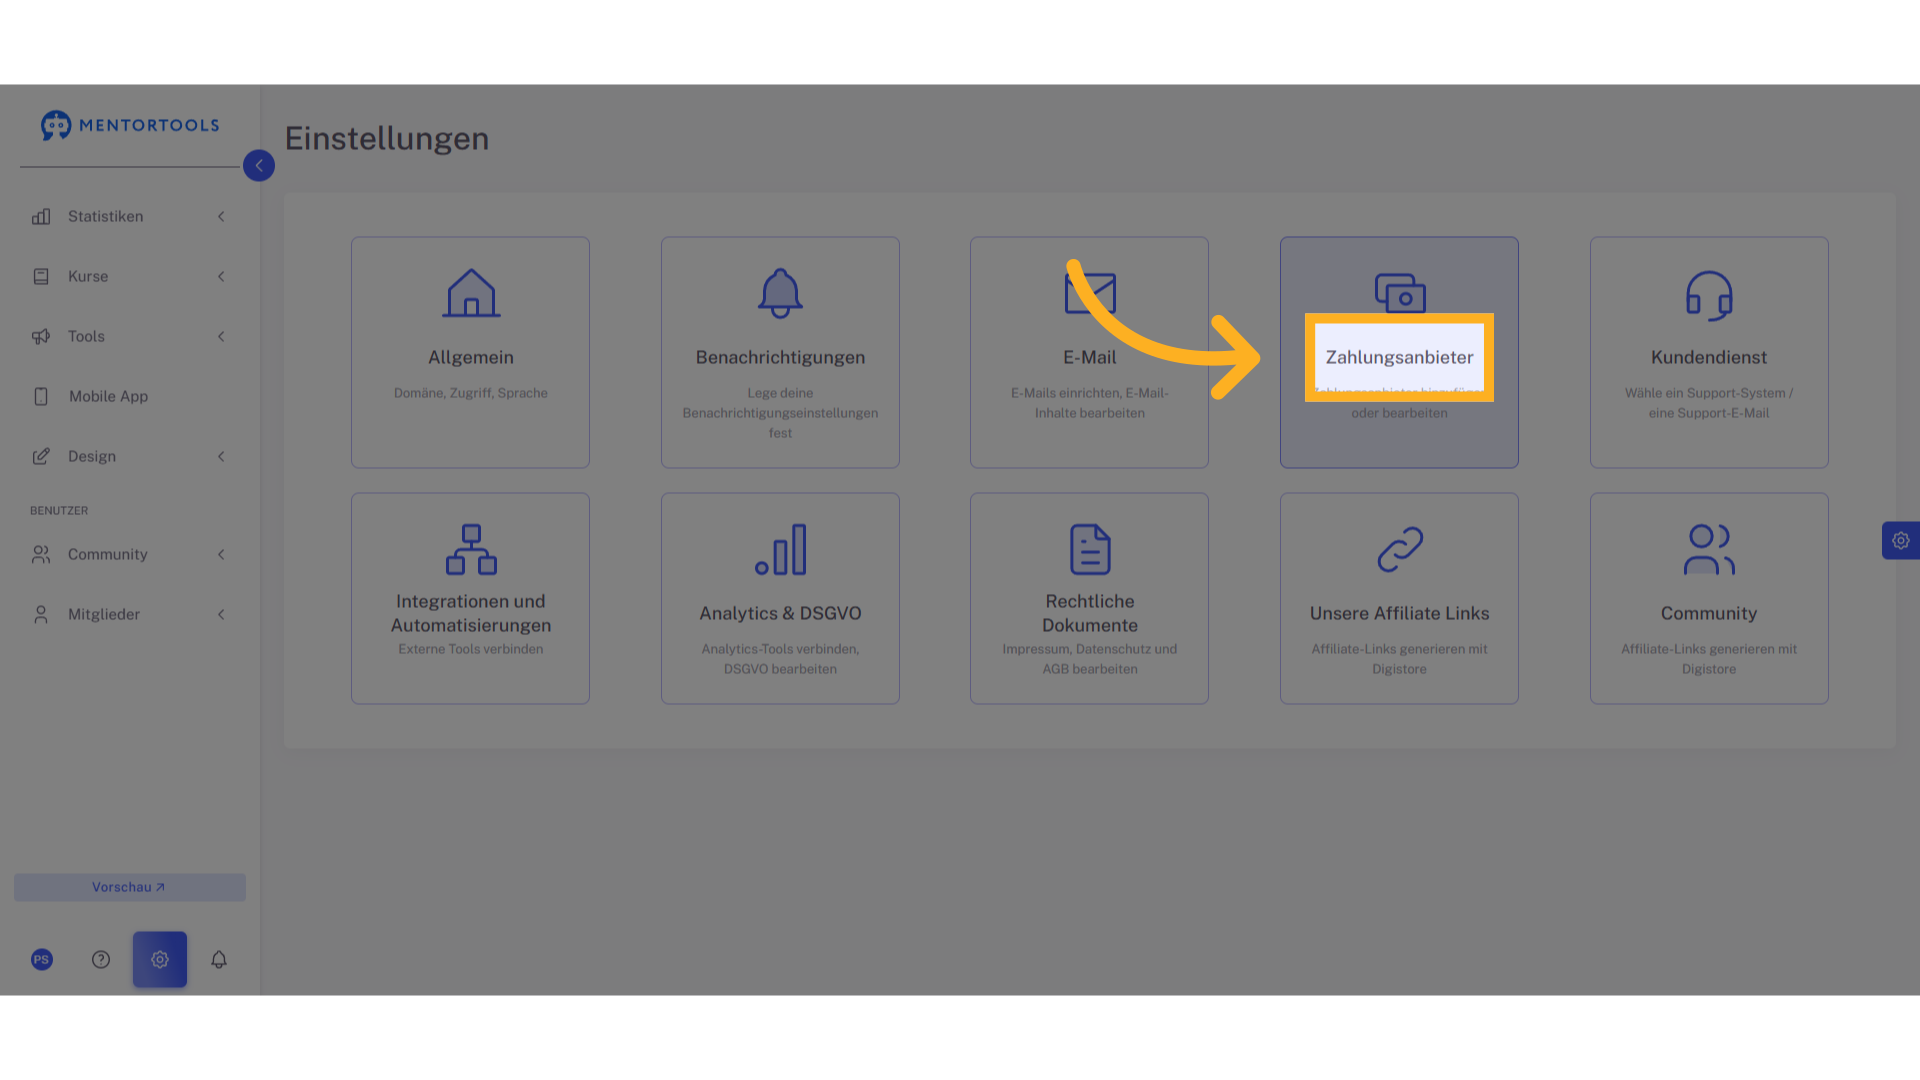Click the Kurse book icon
This screenshot has width=1920, height=1080.
click(x=41, y=277)
